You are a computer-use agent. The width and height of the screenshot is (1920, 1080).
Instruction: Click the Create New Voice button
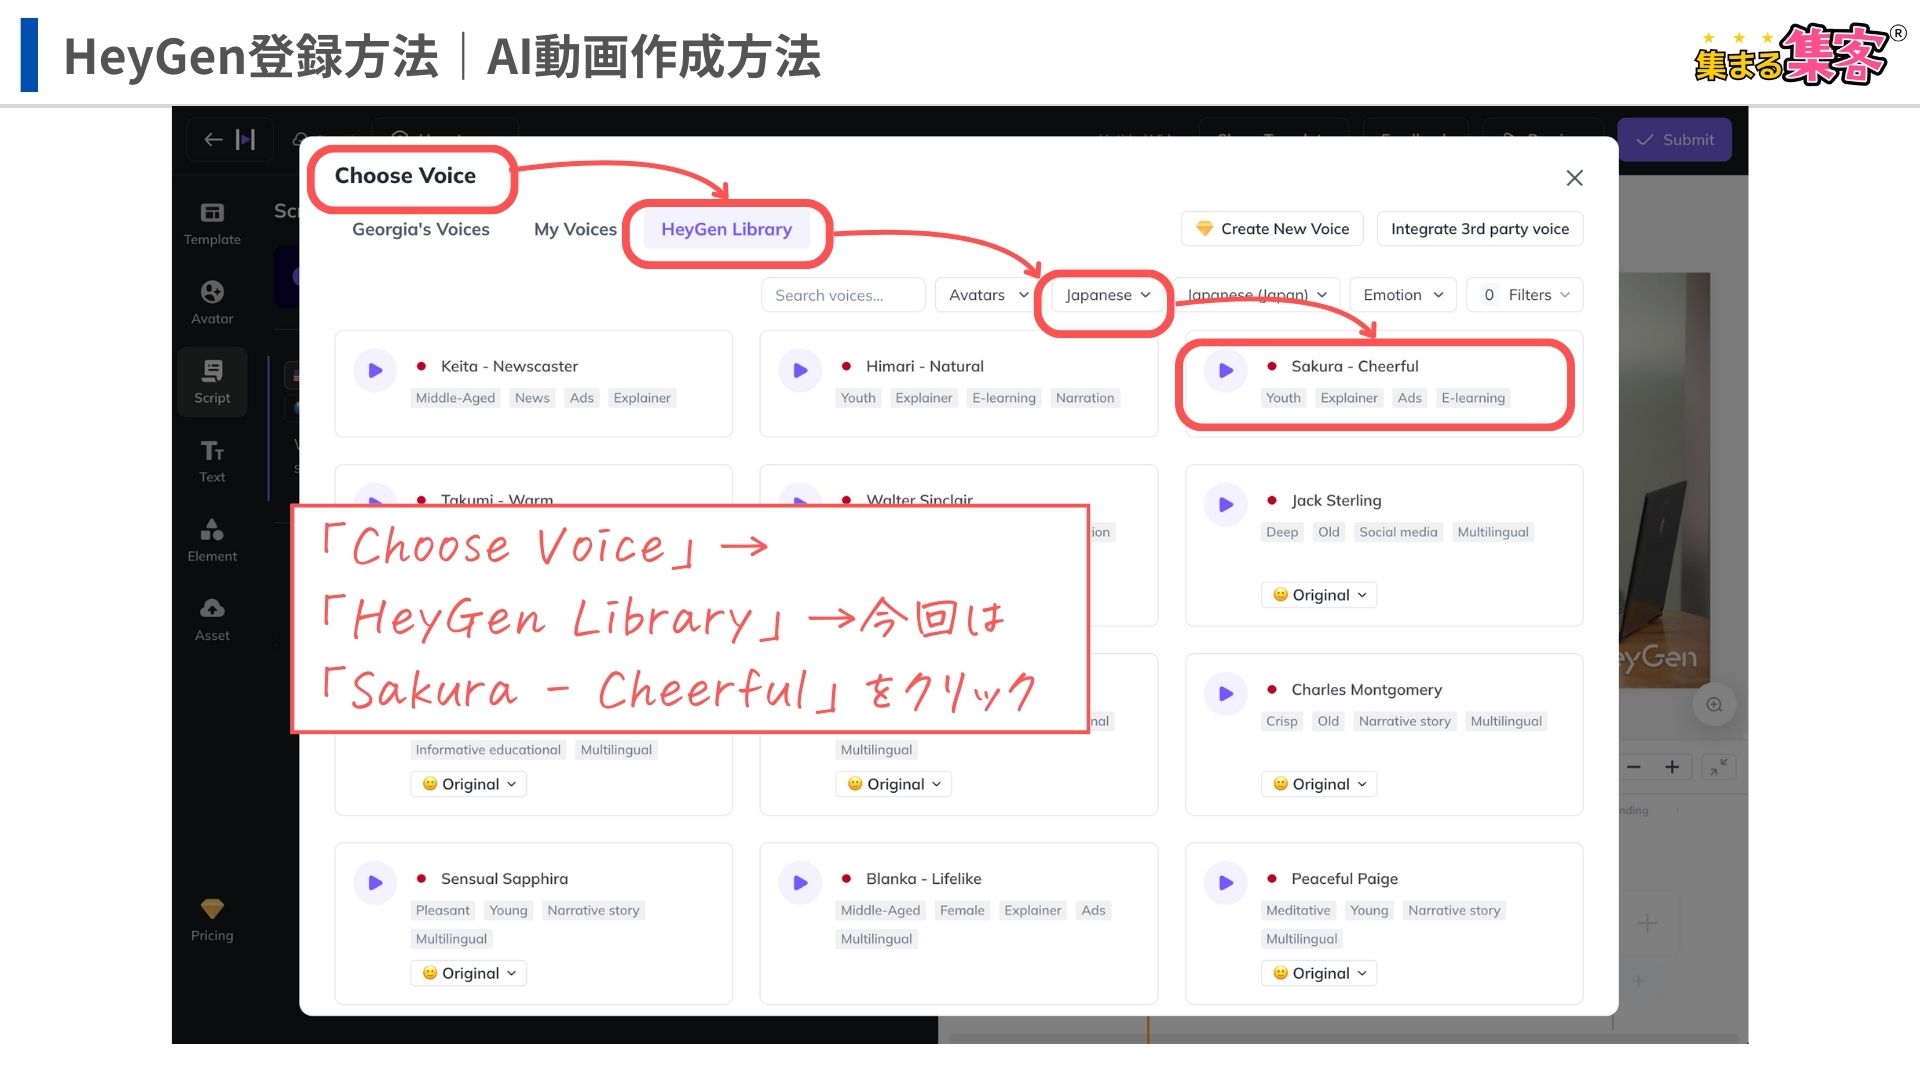click(x=1273, y=229)
